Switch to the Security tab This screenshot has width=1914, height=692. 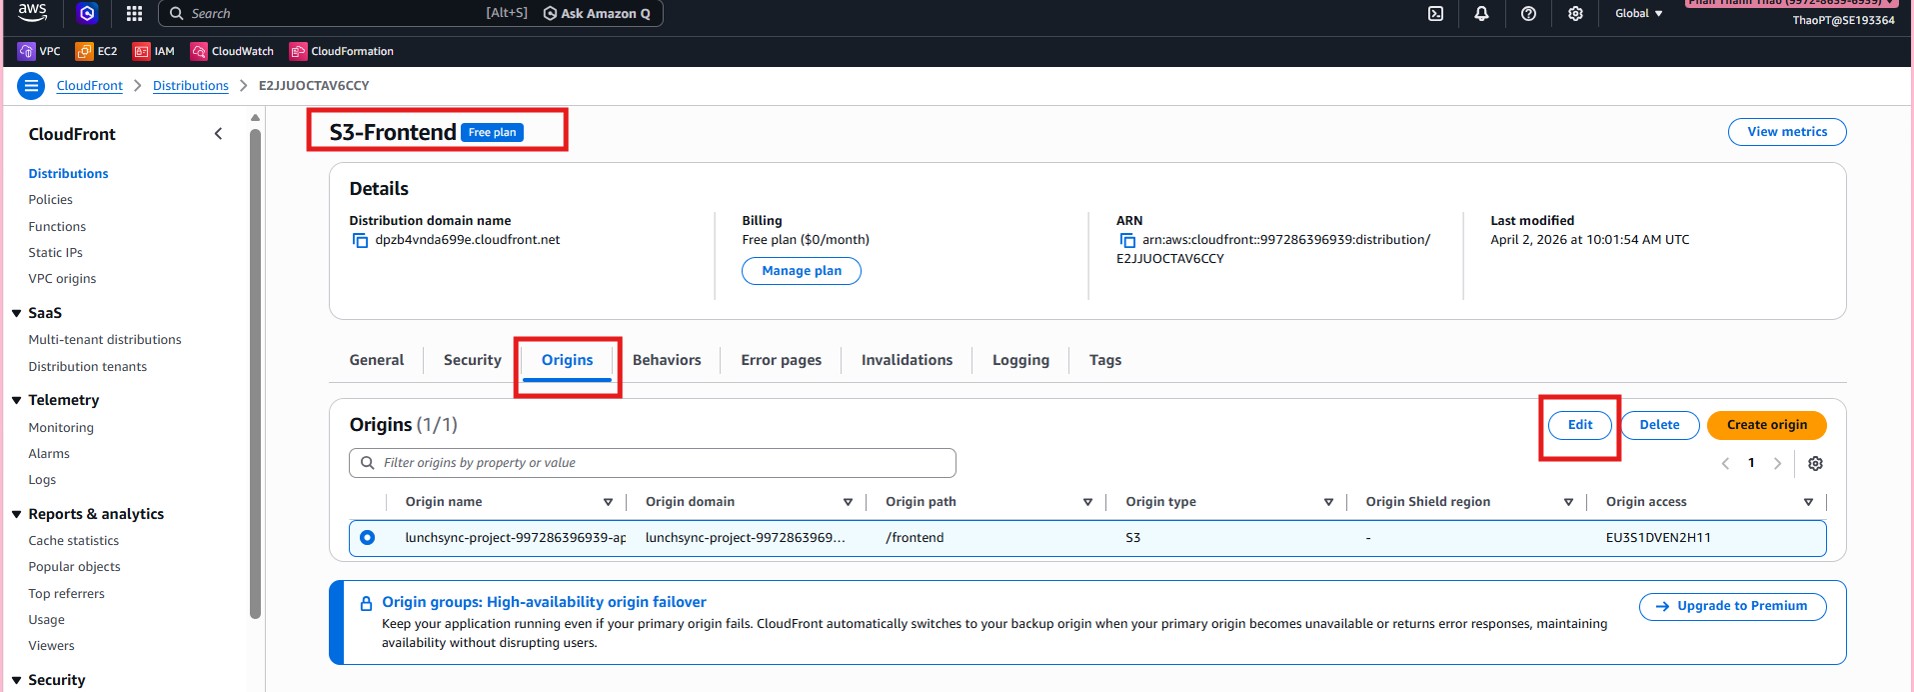click(472, 360)
